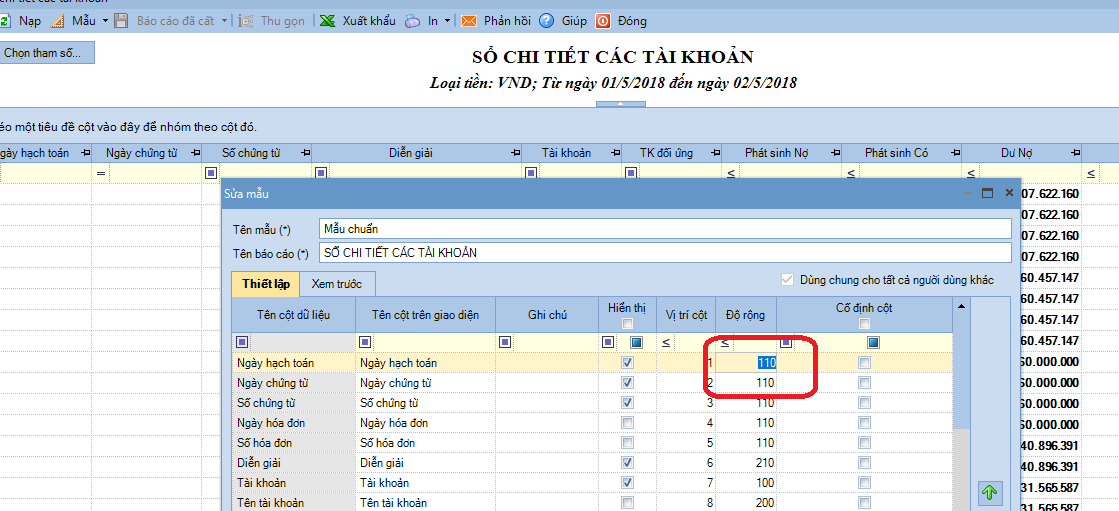The width and height of the screenshot is (1119, 511).
Task: Pin the Diễn giải column with its pin icon
Action: coord(515,153)
